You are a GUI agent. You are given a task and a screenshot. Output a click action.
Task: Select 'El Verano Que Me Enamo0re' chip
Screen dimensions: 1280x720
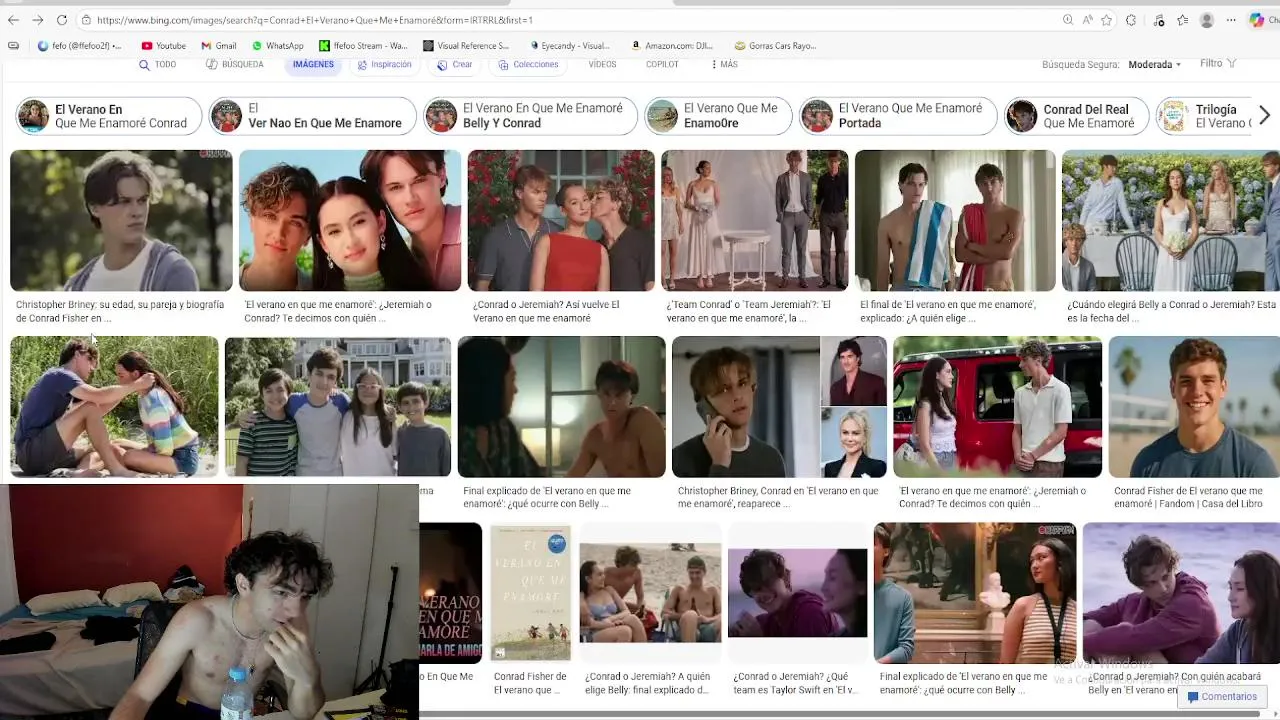718,116
